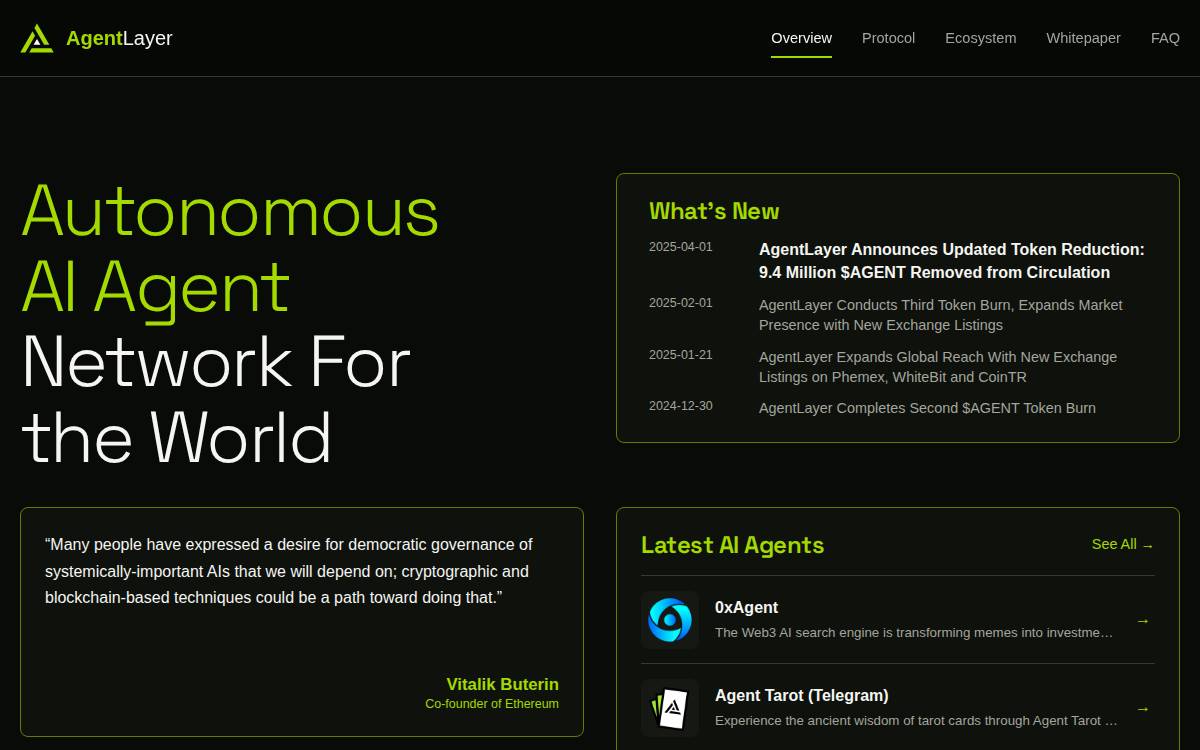
Task: Open the Protocol nav tab
Action: coord(888,38)
